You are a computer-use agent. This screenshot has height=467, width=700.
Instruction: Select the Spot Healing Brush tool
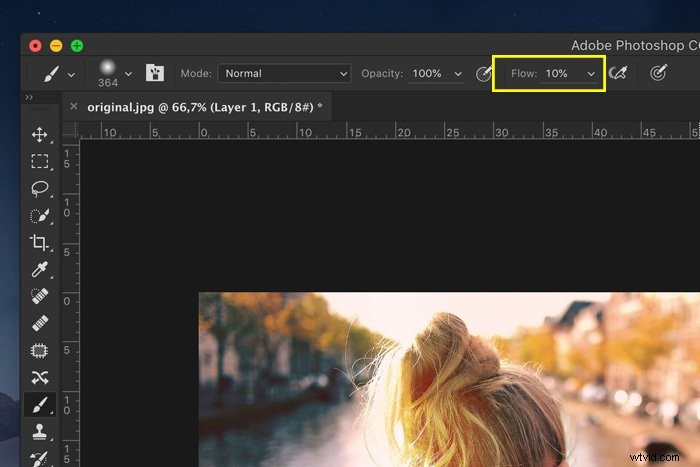coord(39,296)
